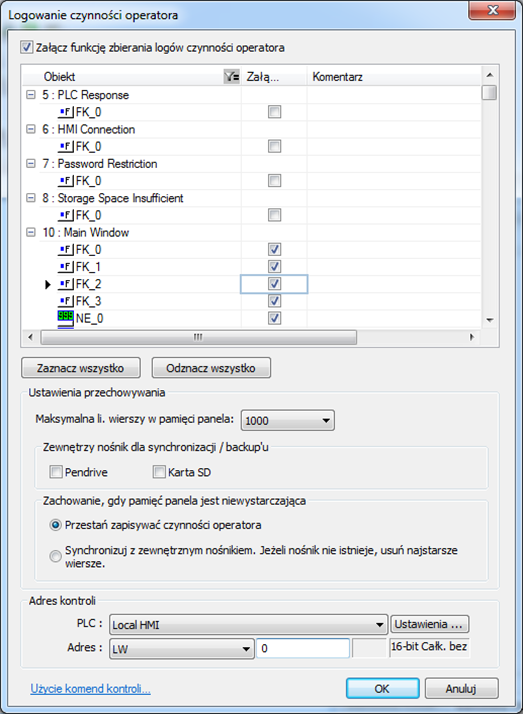This screenshot has width=523, height=714.
Task: Click the FK_3 function key icon
Action: coord(66,301)
